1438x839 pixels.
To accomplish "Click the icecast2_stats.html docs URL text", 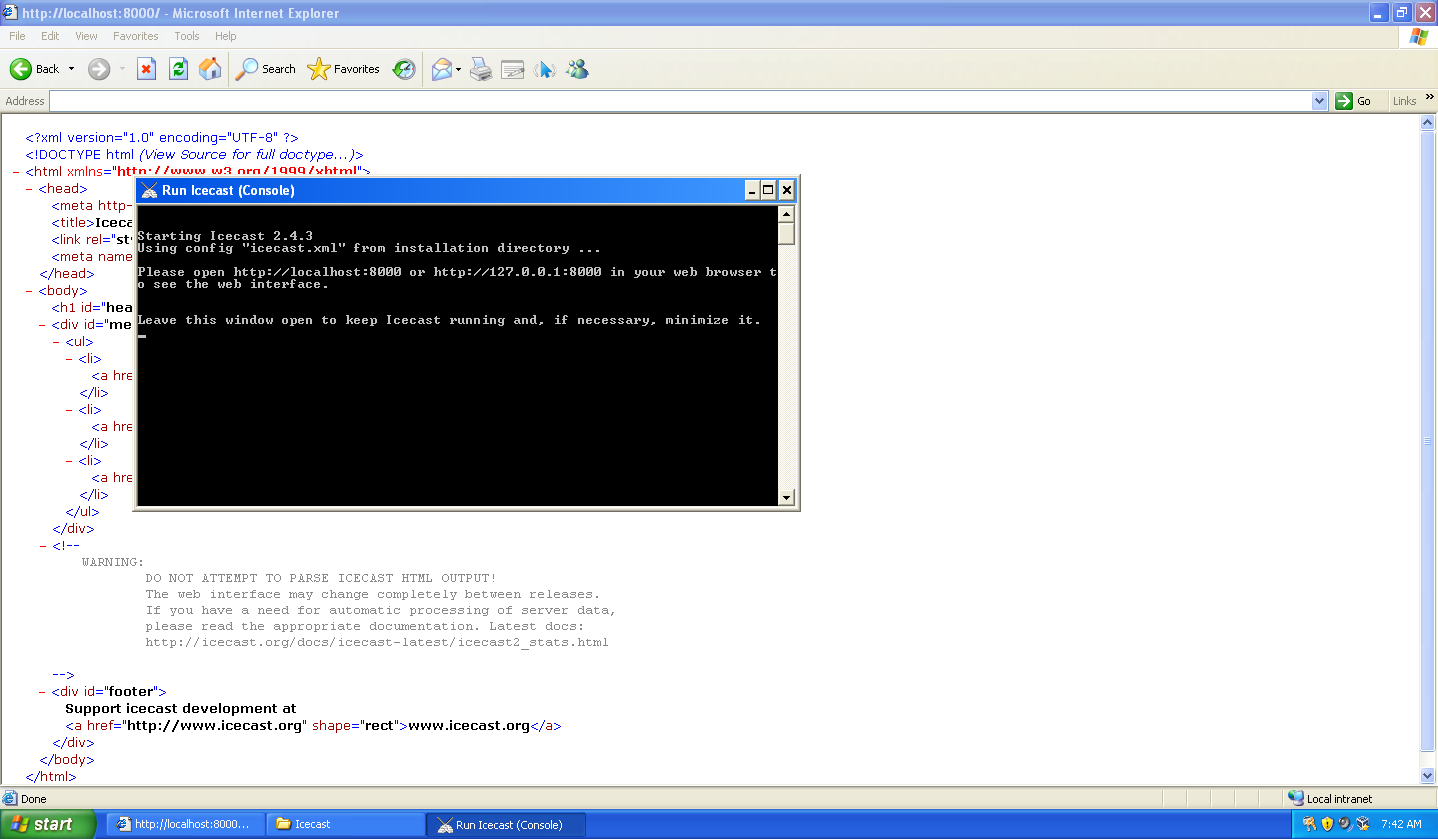I will 377,642.
